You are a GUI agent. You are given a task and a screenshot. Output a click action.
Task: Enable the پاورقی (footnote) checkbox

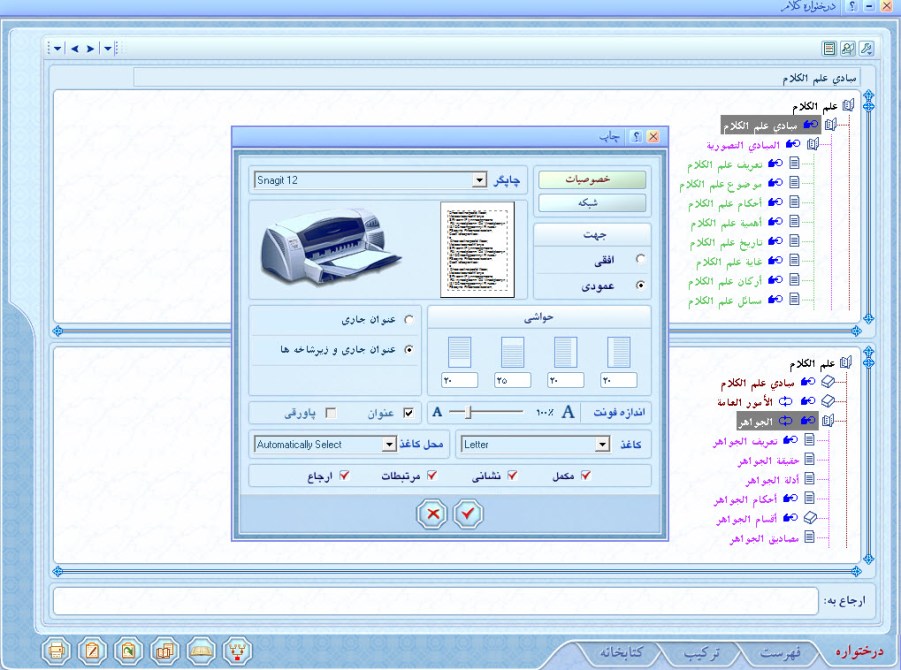click(330, 412)
